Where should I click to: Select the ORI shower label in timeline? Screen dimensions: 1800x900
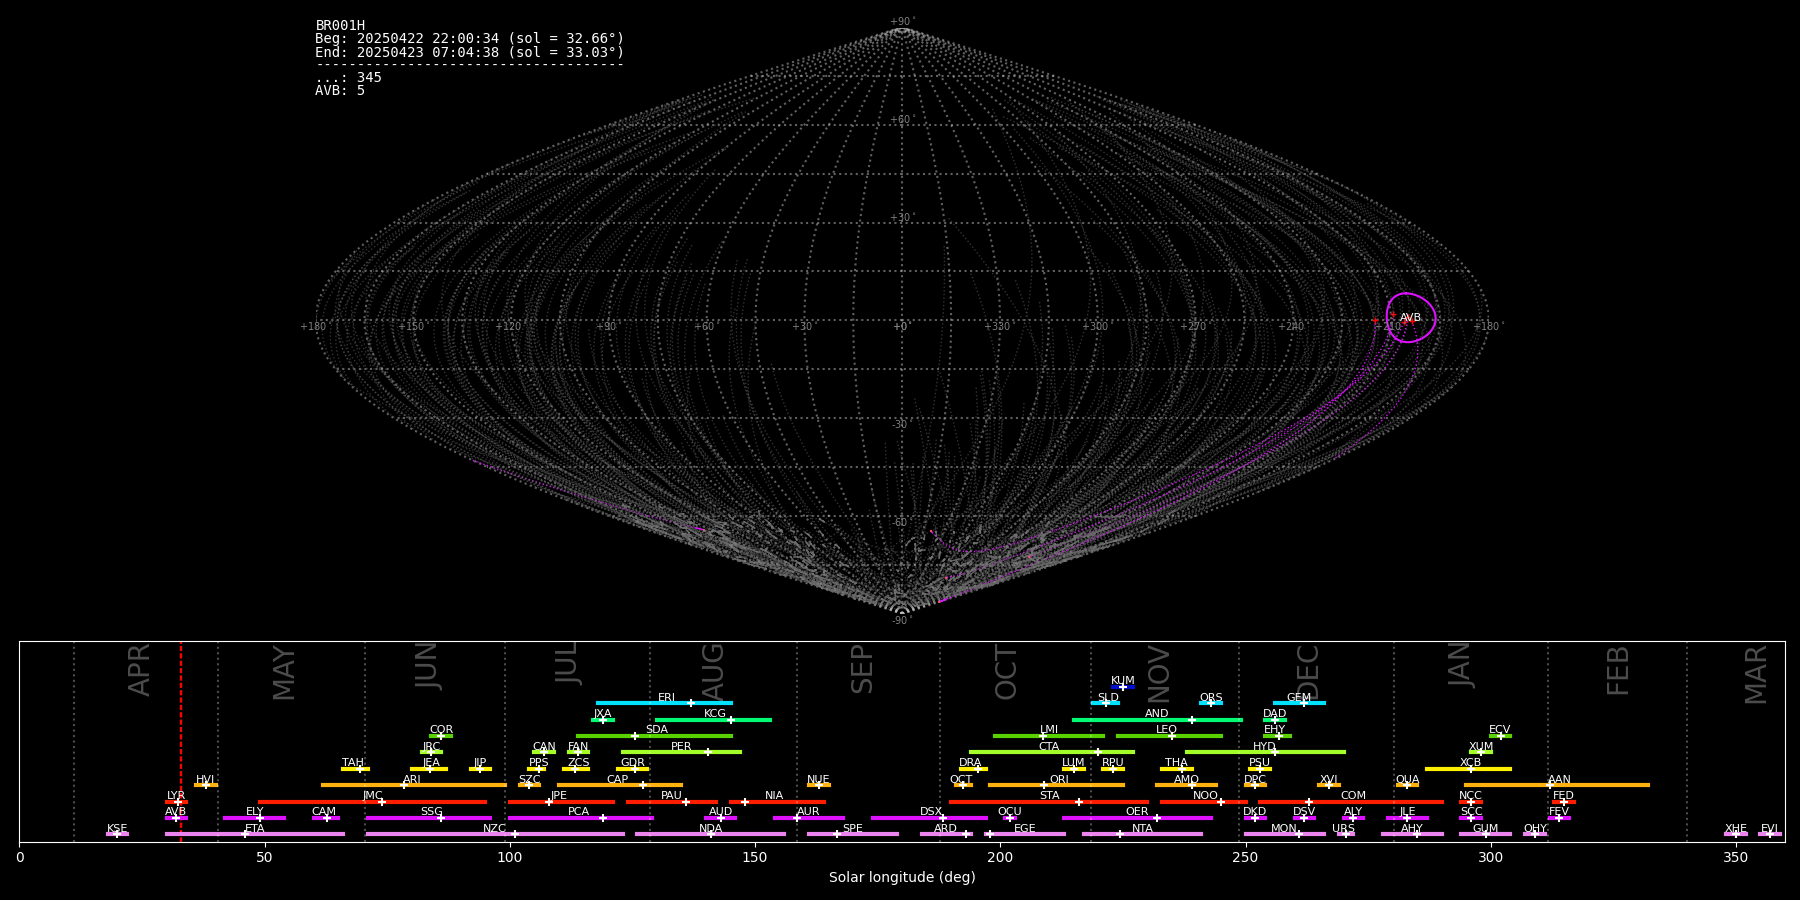[1059, 780]
